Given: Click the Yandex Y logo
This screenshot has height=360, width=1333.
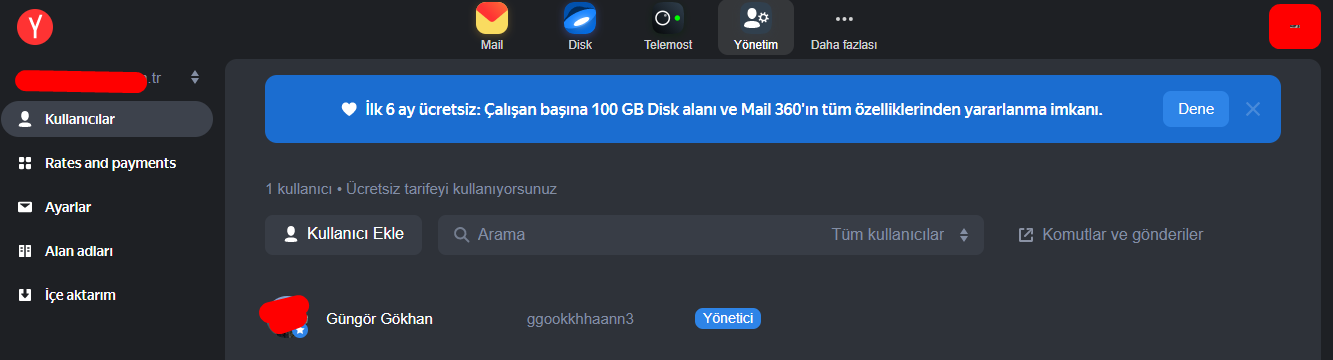Looking at the screenshot, I should click(34, 27).
